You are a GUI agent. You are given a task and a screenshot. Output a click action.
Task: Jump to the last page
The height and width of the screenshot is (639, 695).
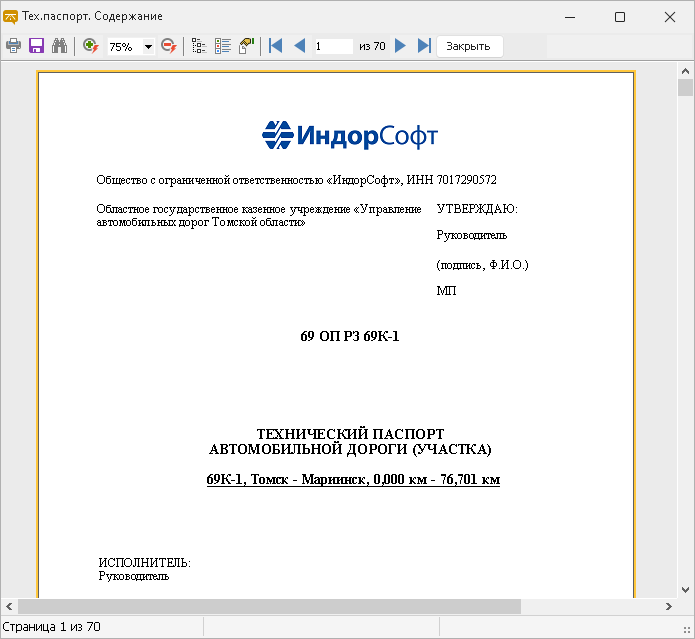pyautogui.click(x=424, y=46)
